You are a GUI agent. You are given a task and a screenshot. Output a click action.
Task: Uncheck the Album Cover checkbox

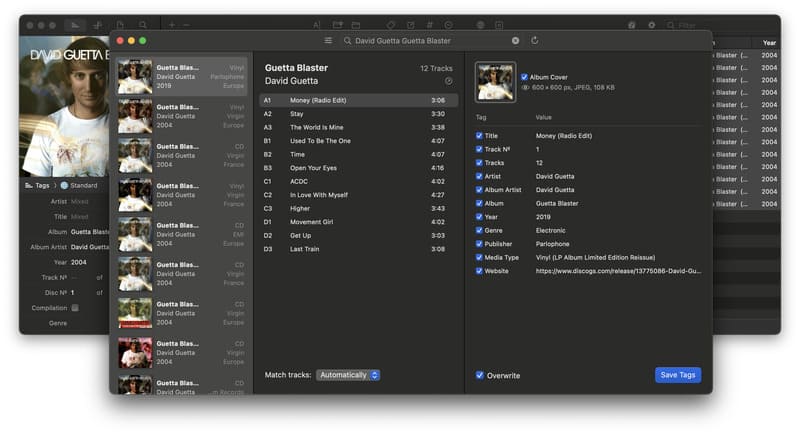(x=524, y=77)
